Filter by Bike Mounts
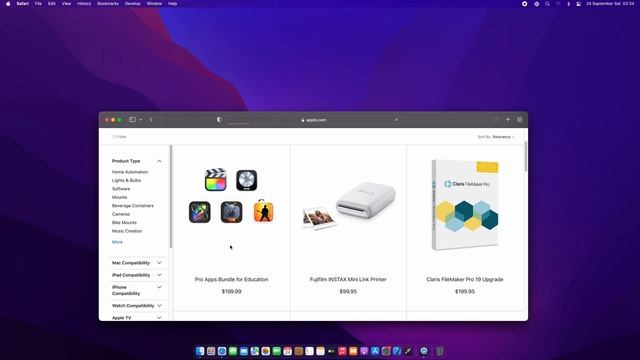 124,222
